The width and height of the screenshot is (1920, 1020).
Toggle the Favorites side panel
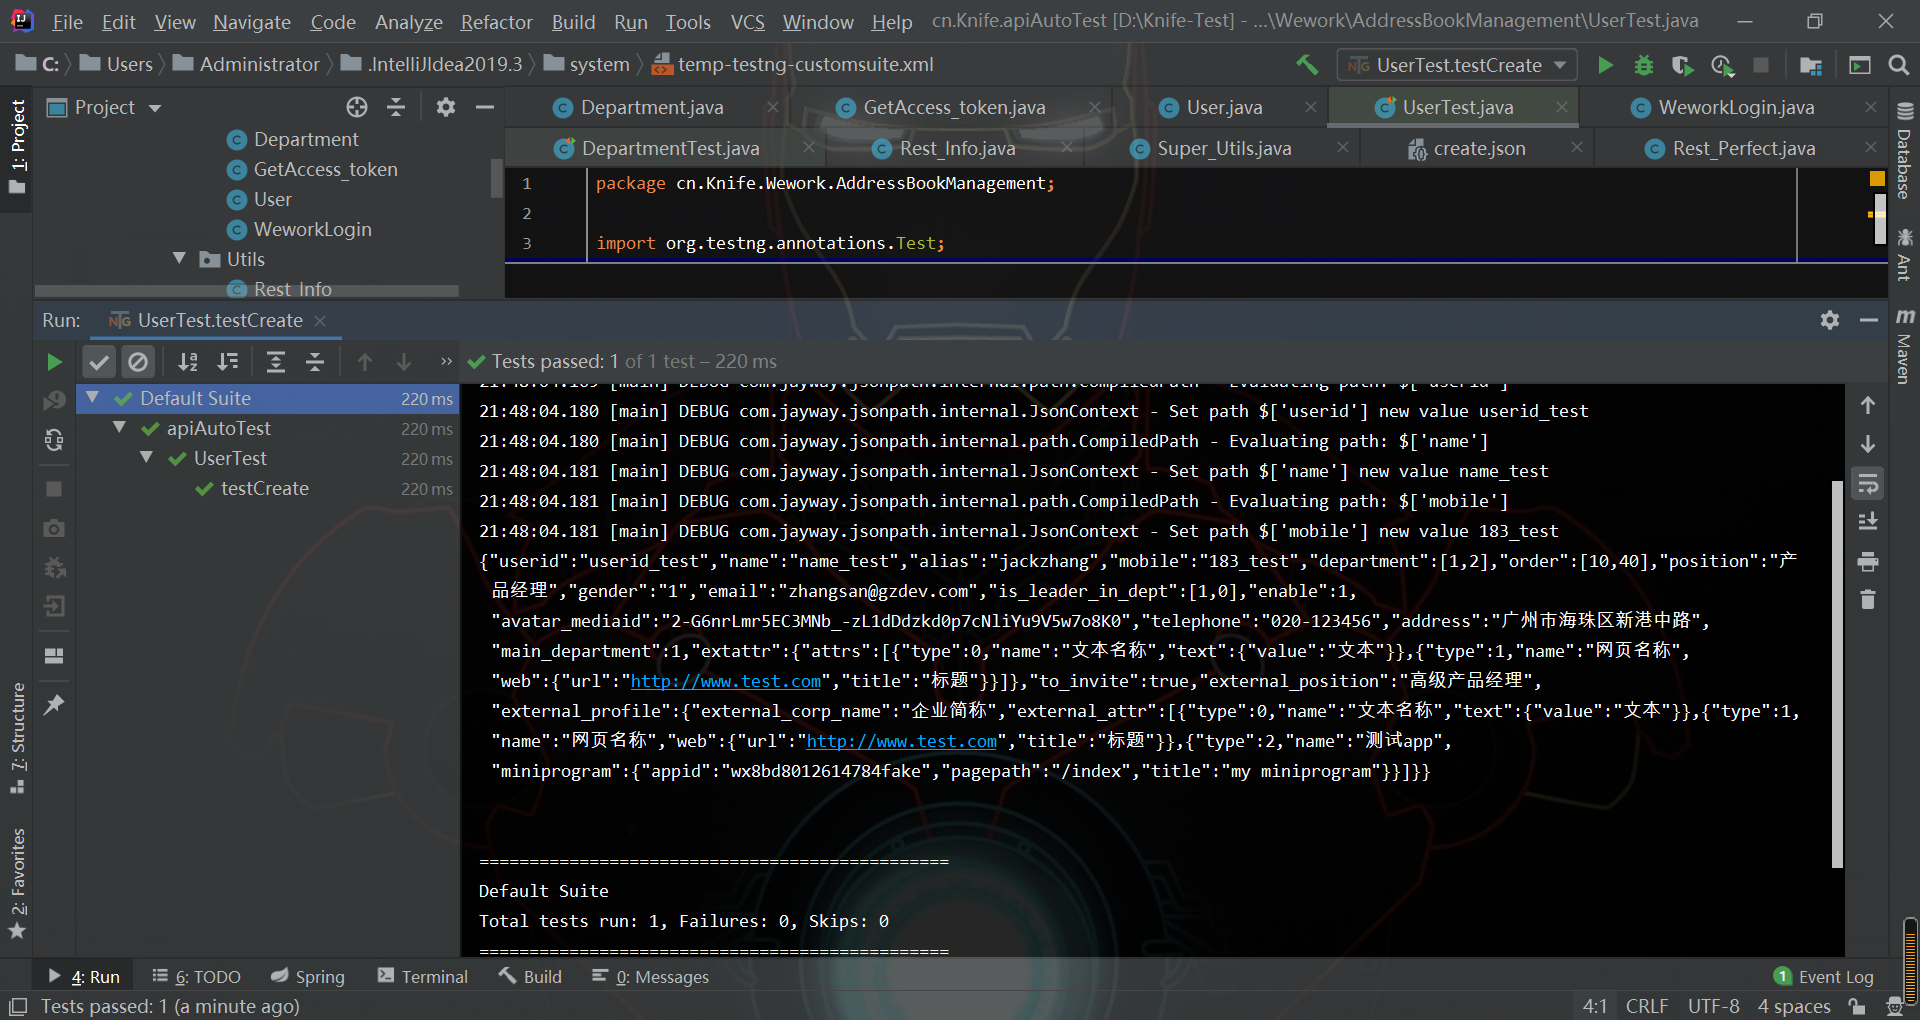17,884
